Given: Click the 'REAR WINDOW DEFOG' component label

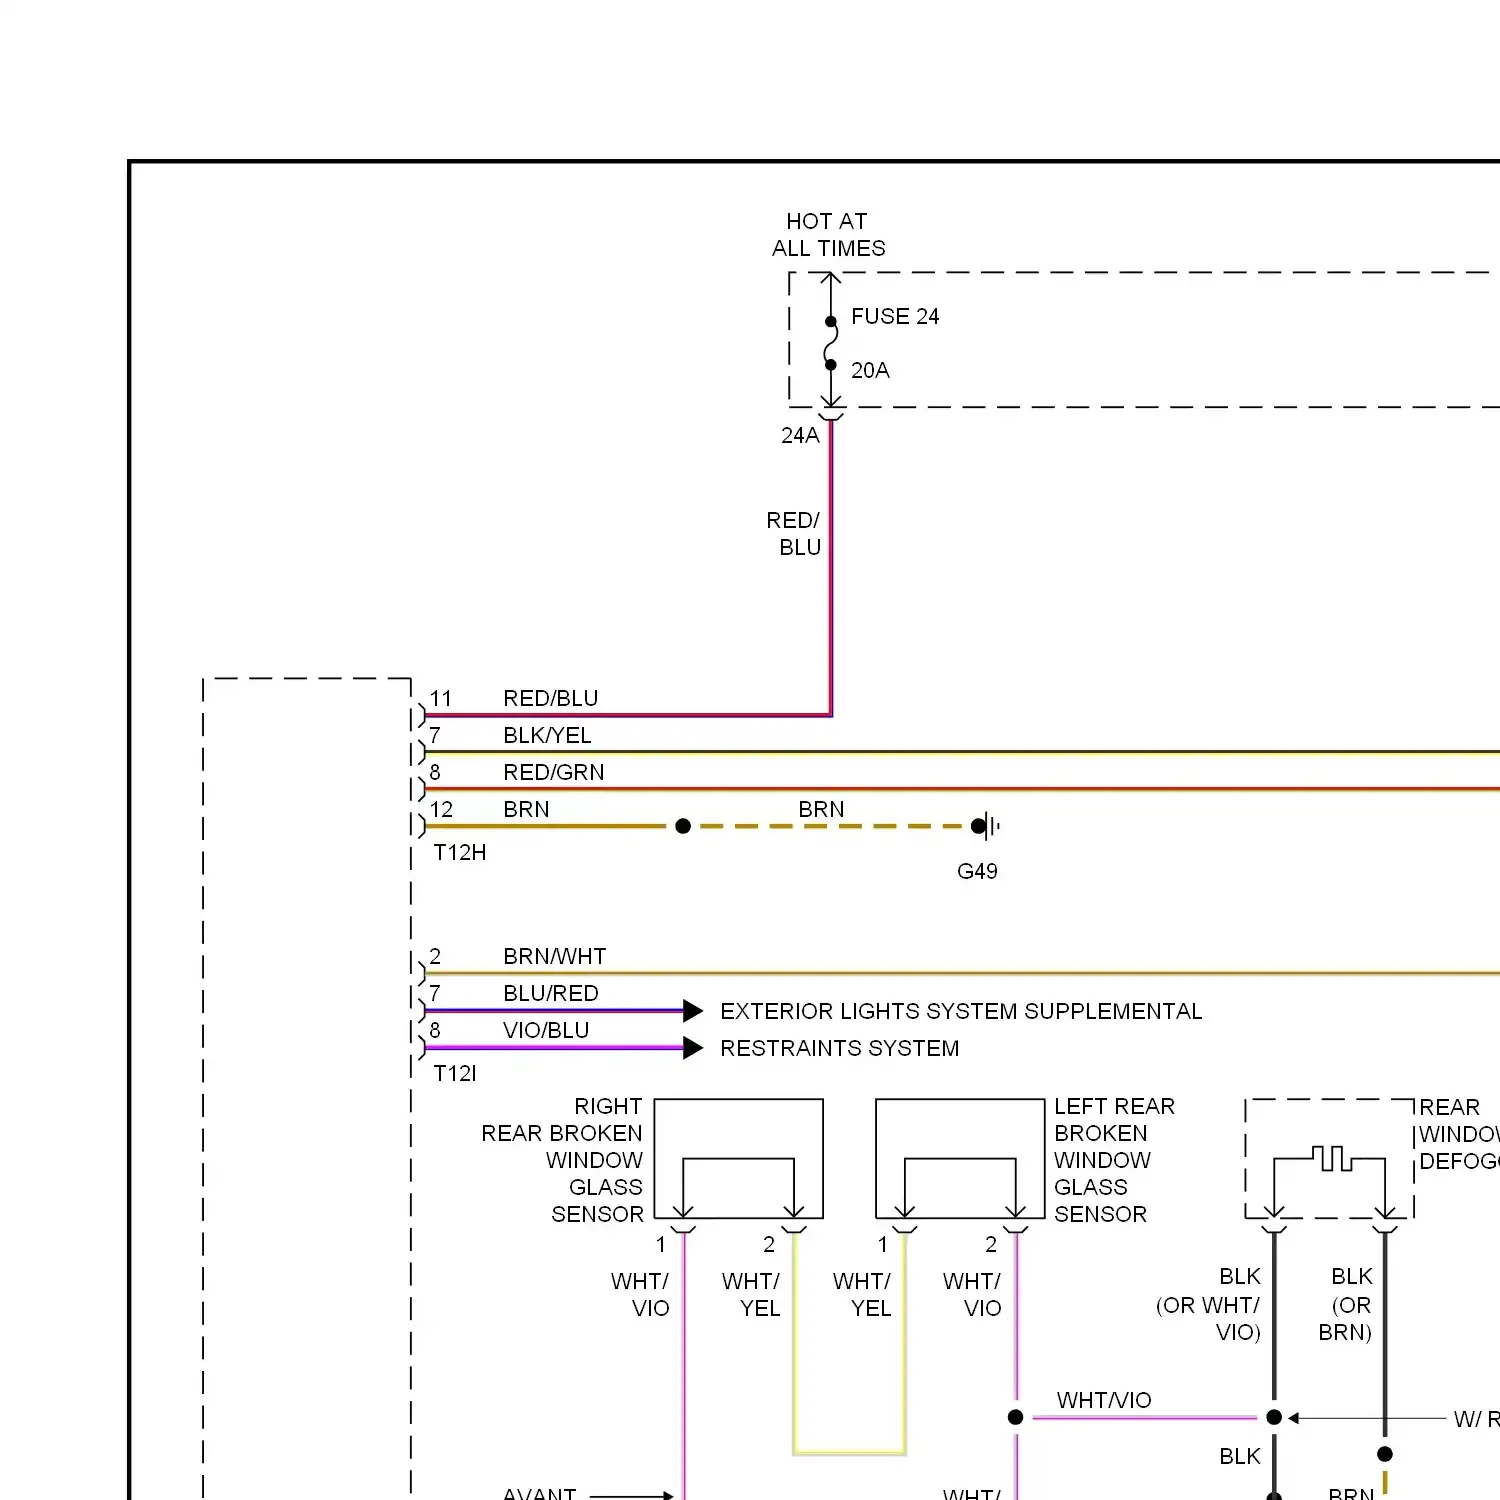Looking at the screenshot, I should point(1459,1135).
